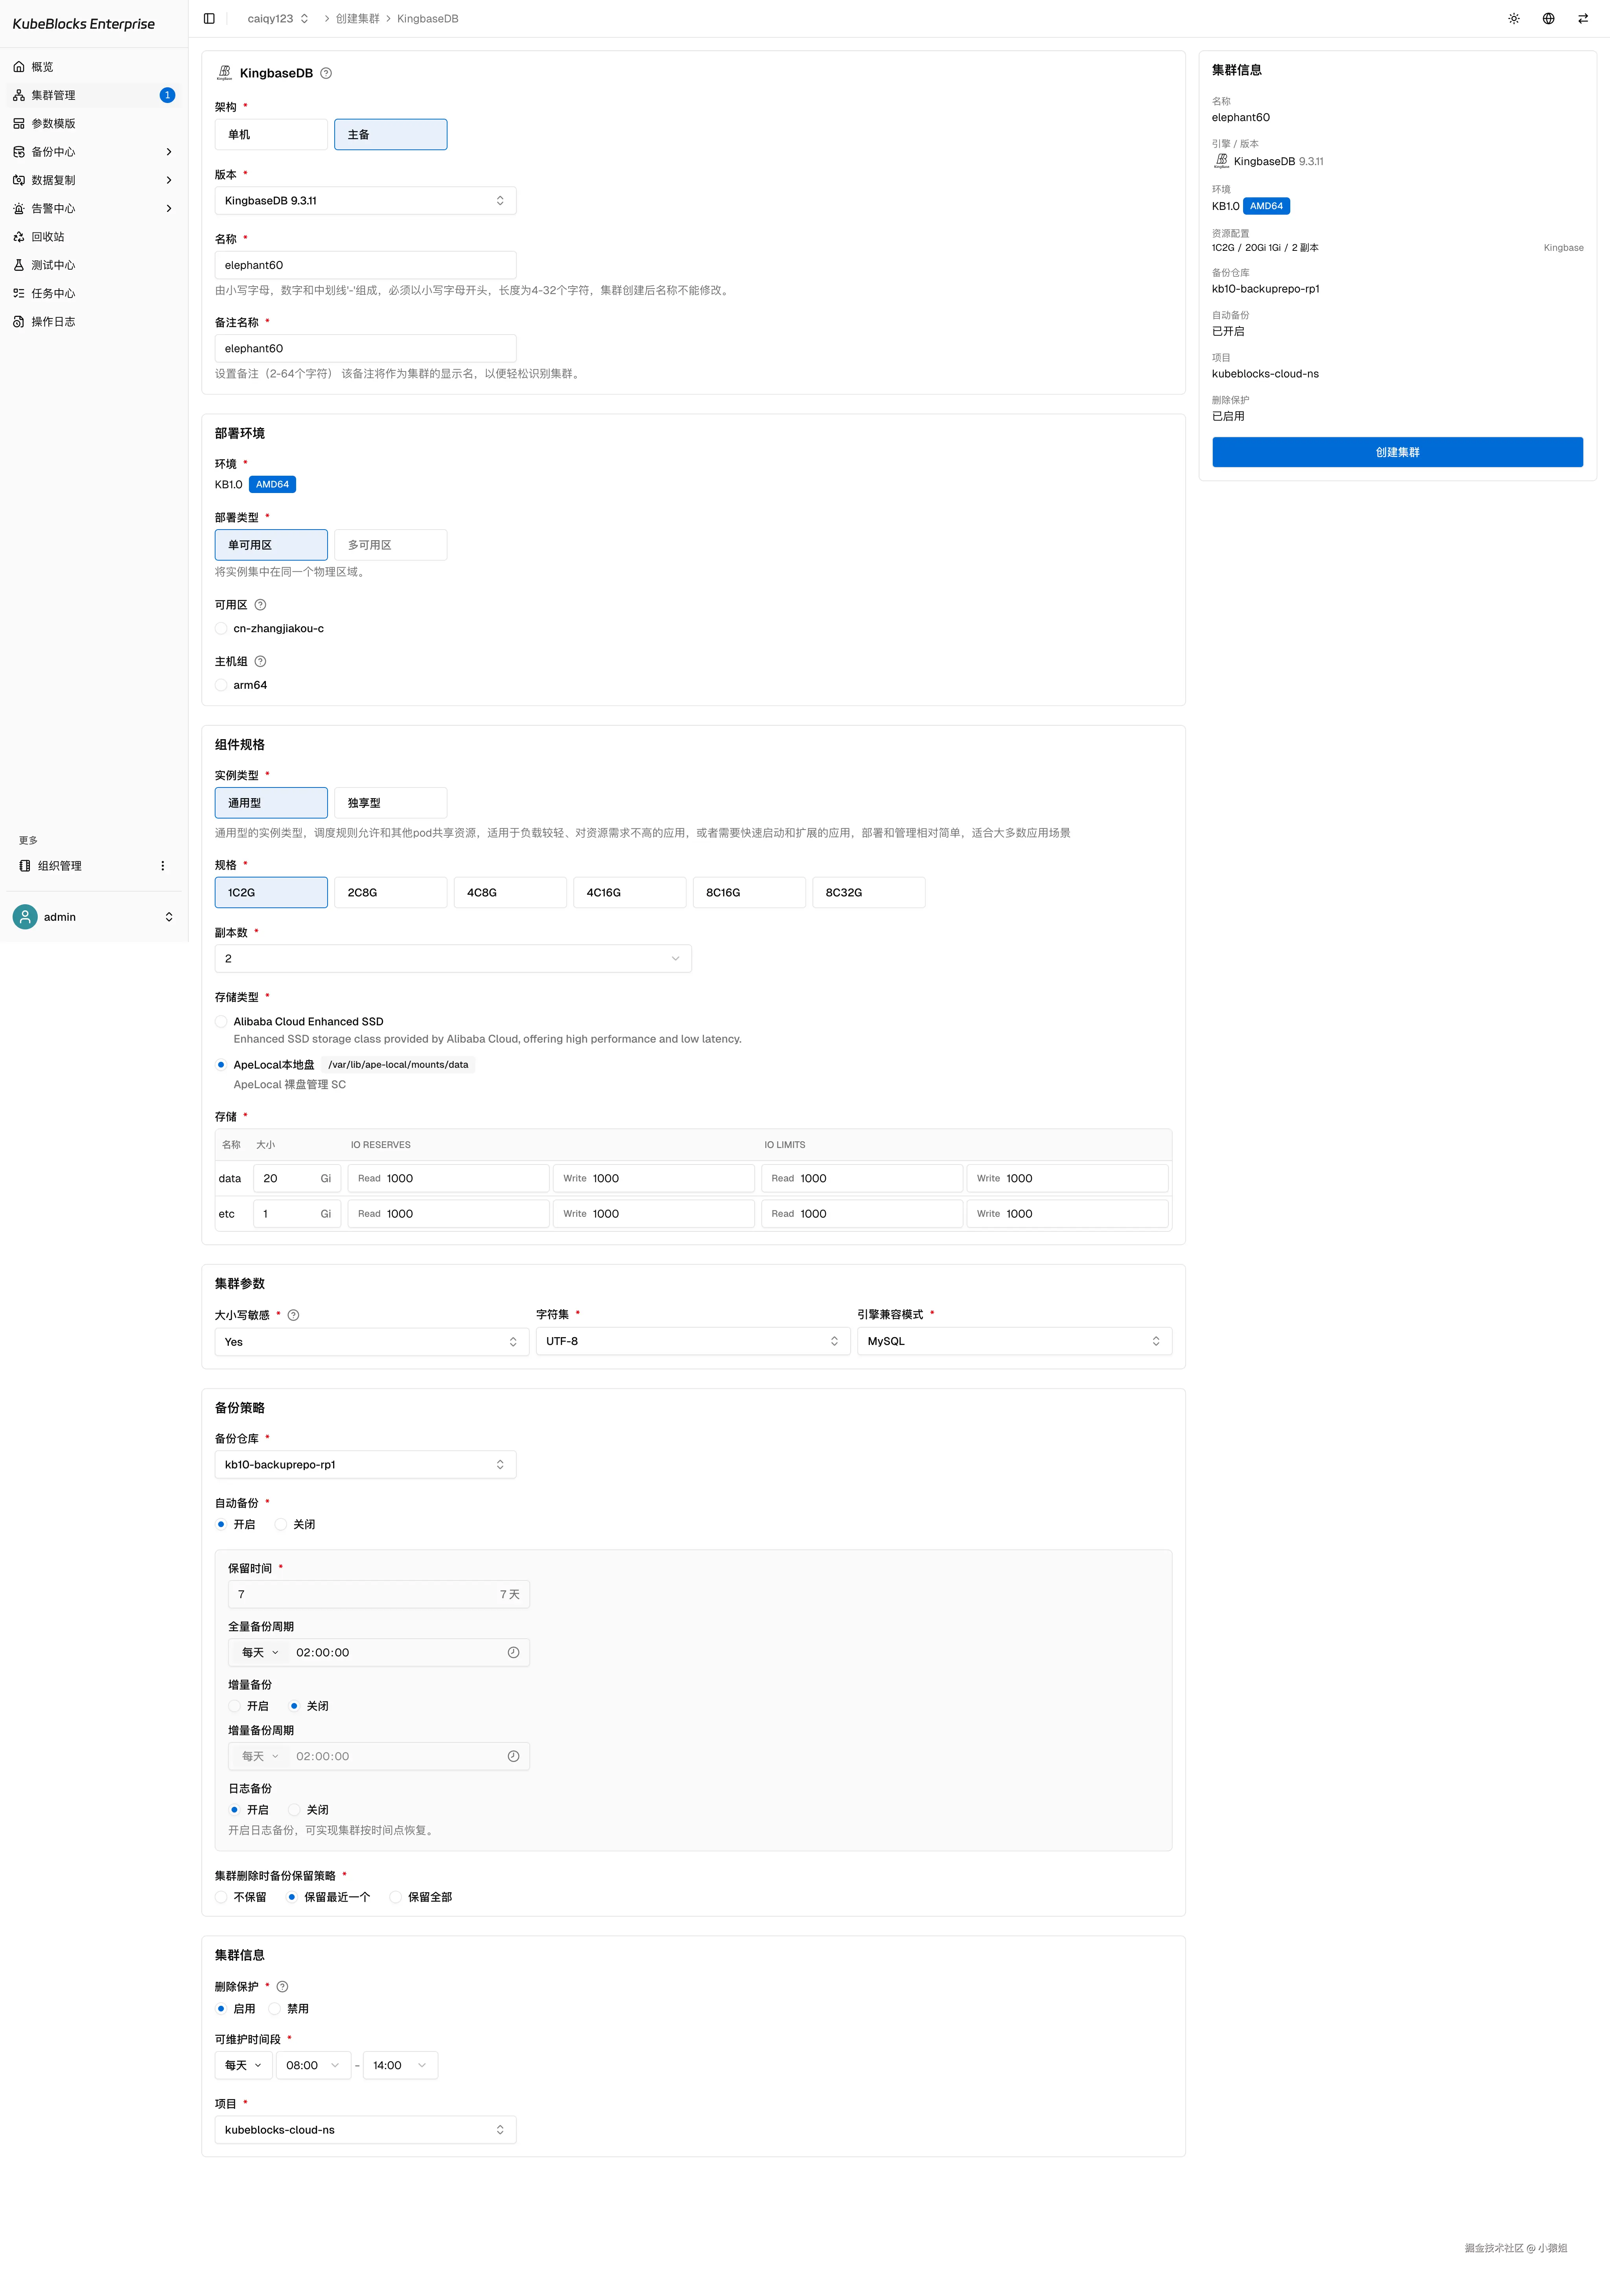Toggle the sidebar collapse icon
The height and width of the screenshot is (2296, 1610).
[209, 18]
